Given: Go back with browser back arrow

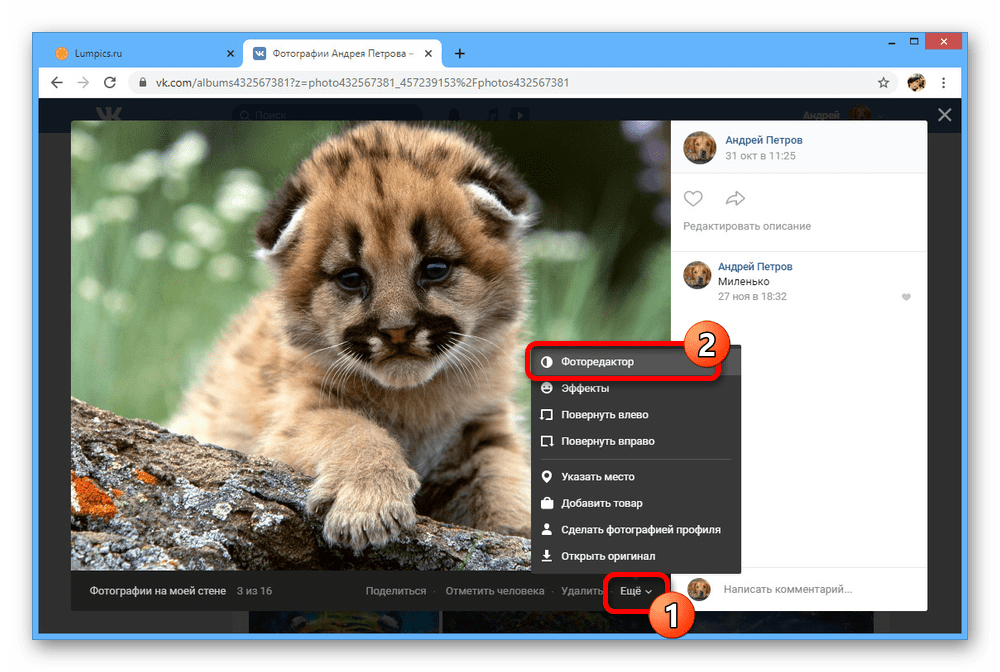Looking at the screenshot, I should click(x=57, y=82).
